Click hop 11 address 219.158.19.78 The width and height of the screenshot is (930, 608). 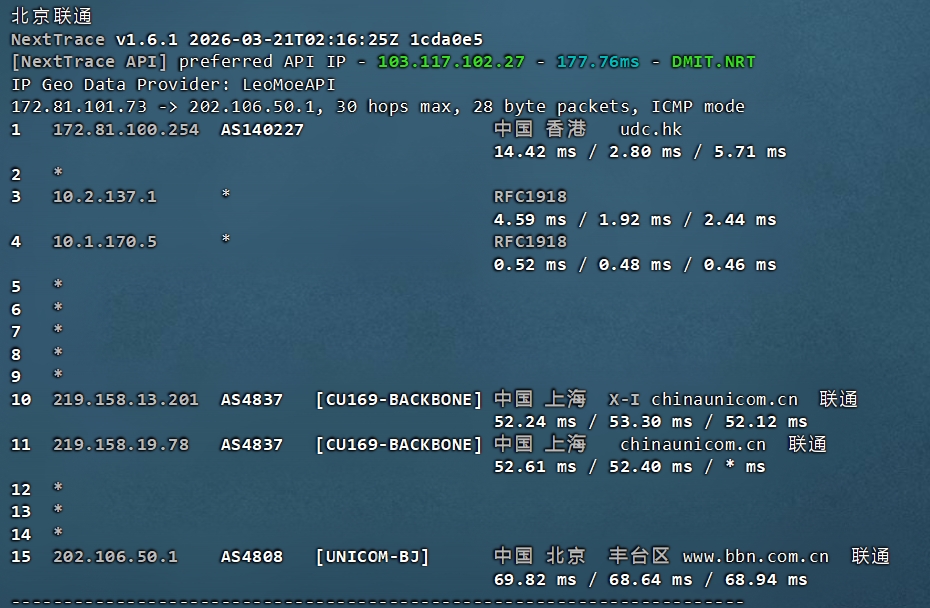point(120,445)
